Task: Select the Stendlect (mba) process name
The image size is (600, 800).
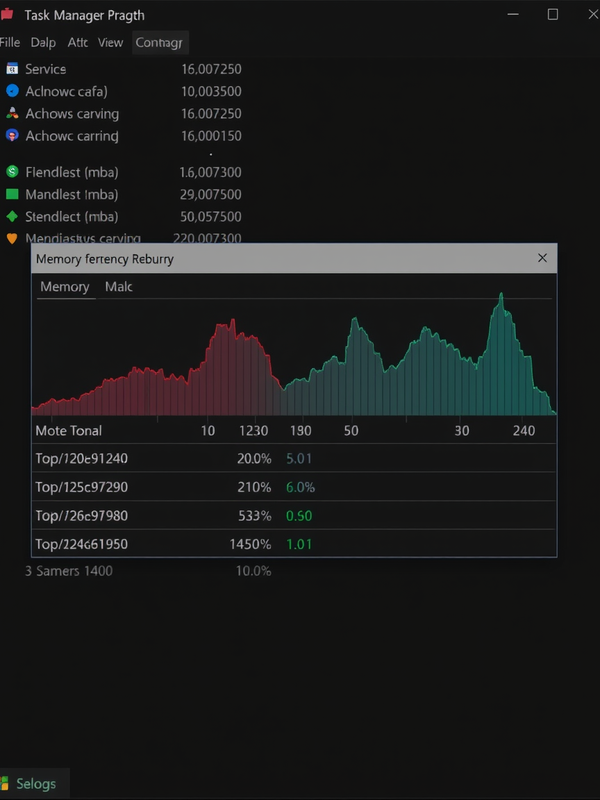Action: 72,217
